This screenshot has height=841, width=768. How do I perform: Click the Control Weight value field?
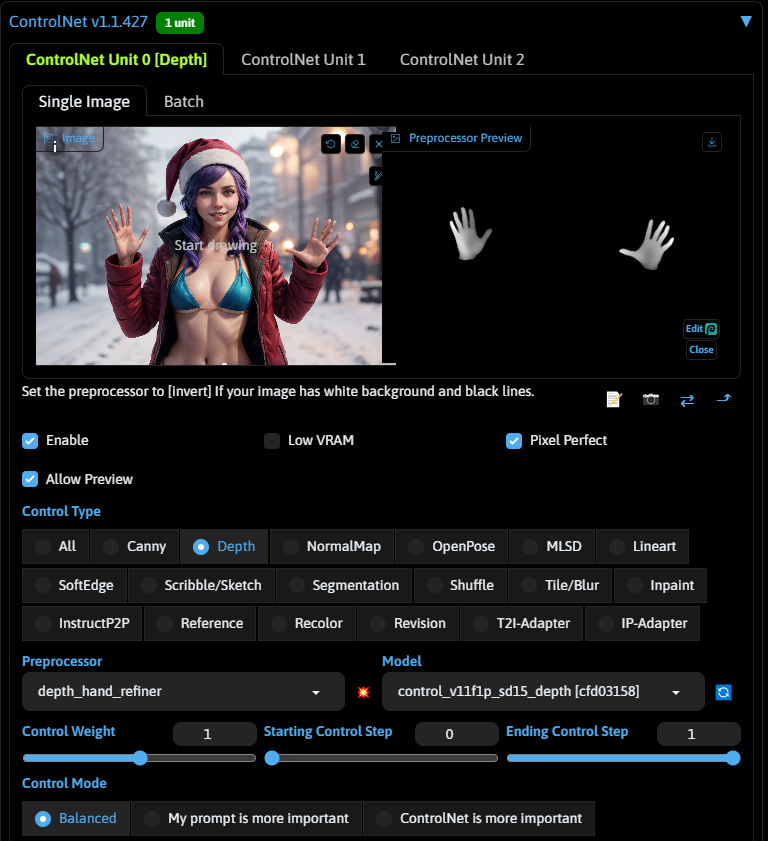point(215,734)
